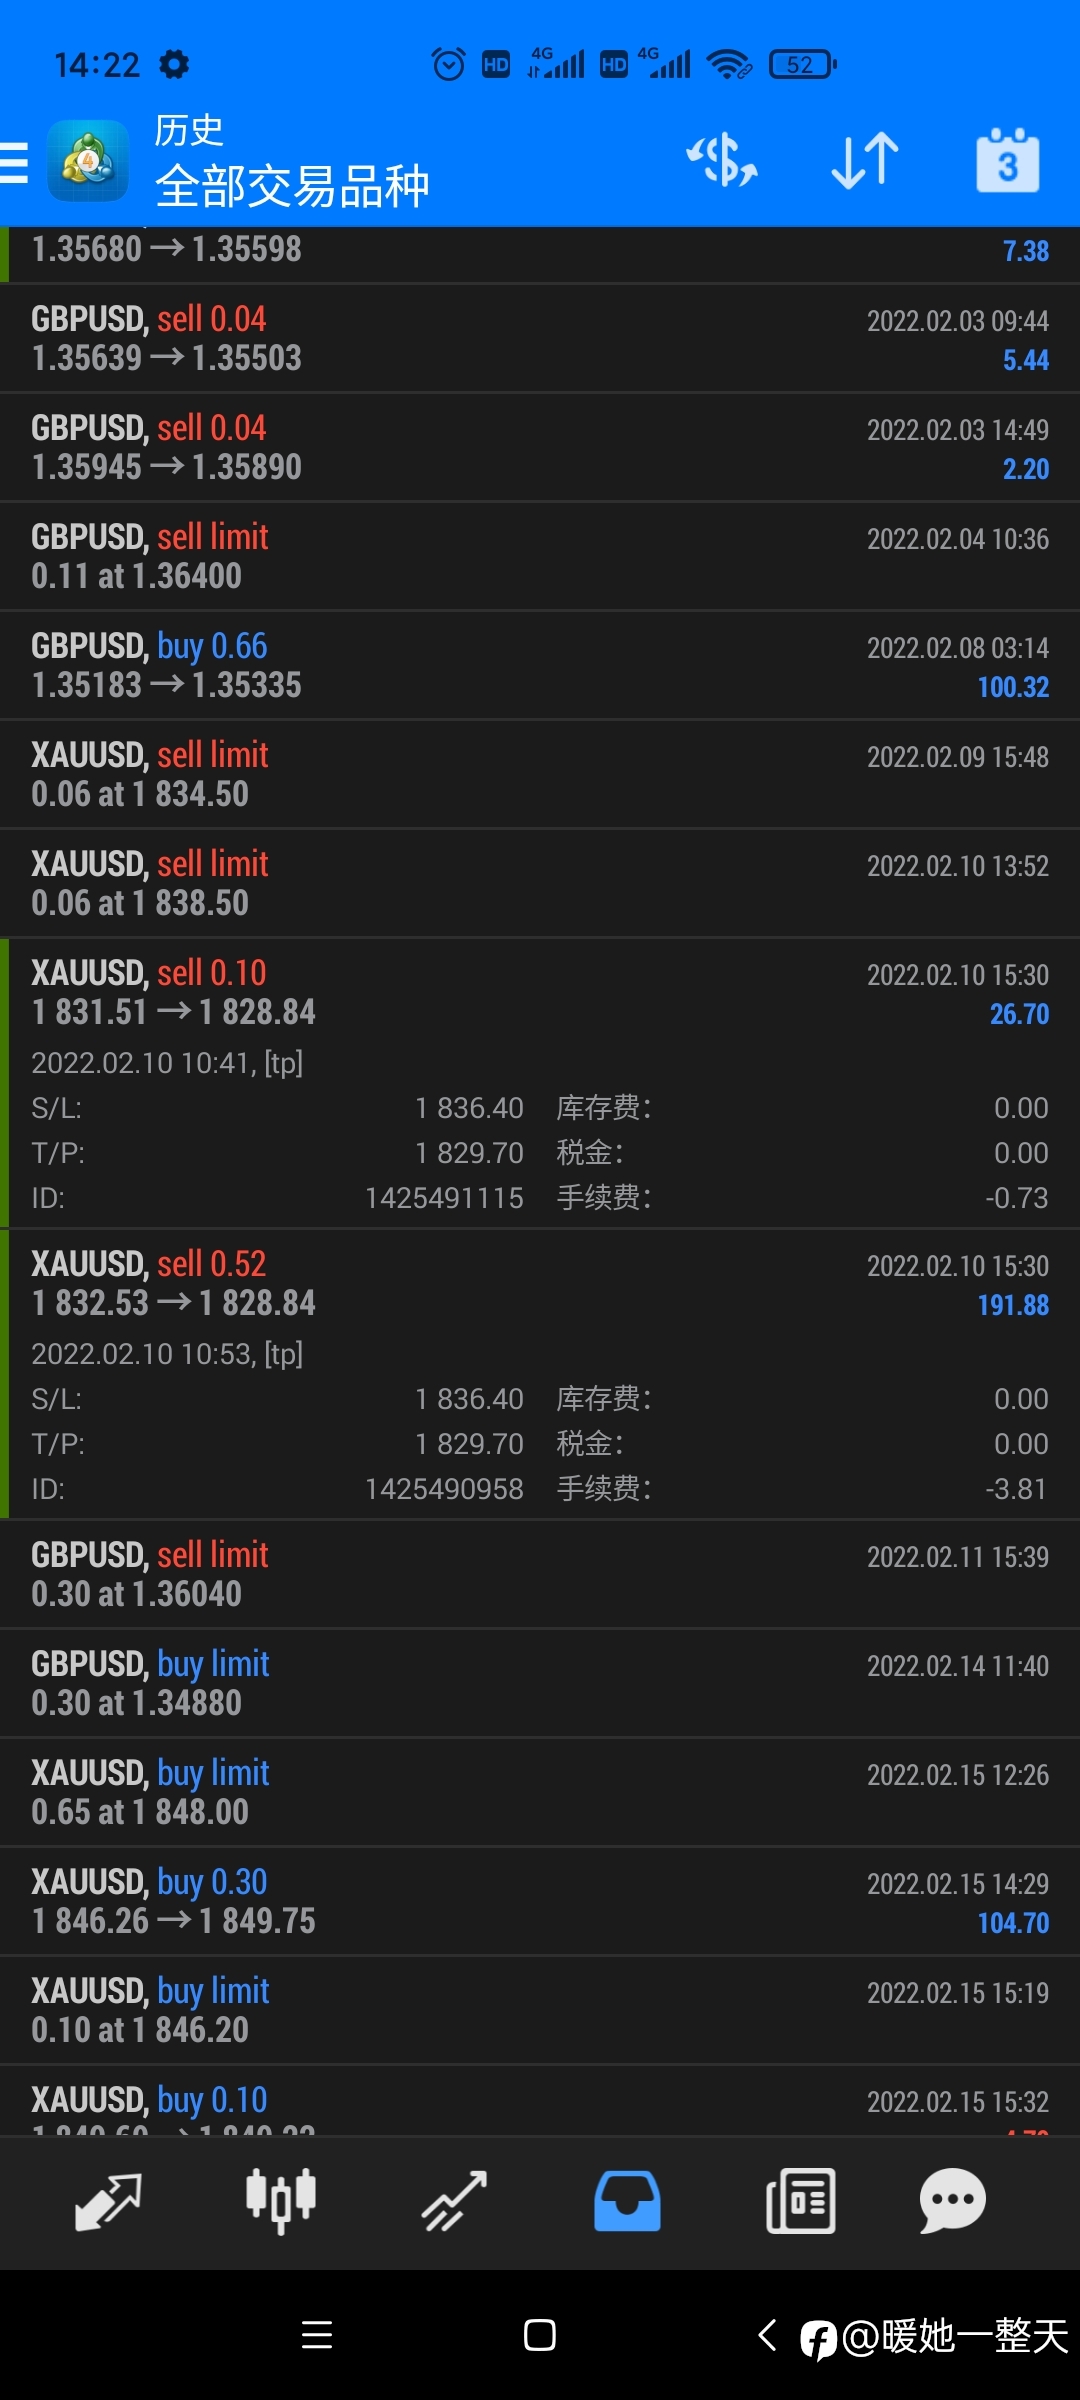Collapse the XAUUSD sell 0.10 trade details

pyautogui.click(x=540, y=1084)
